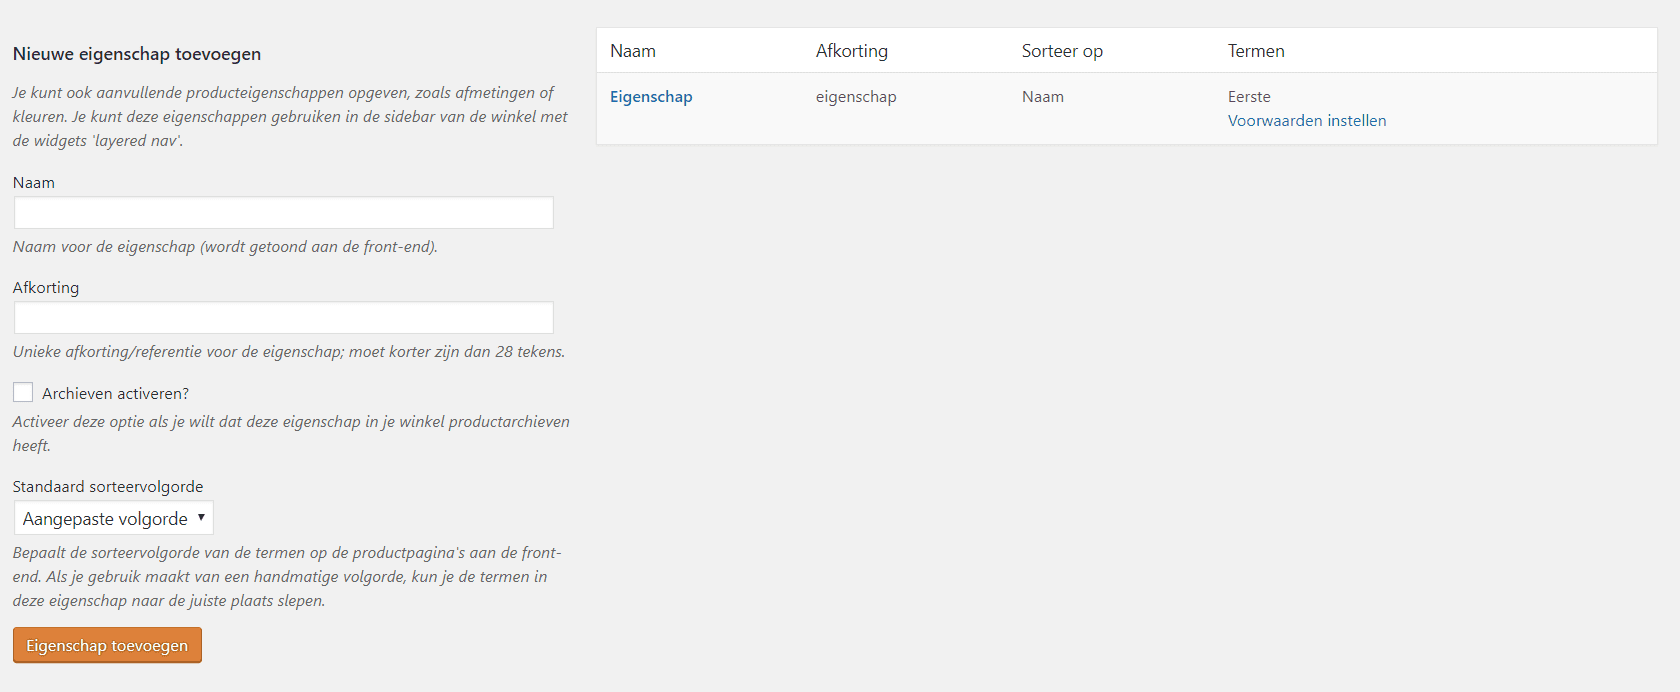Click the Voorwaarden instellen link
This screenshot has width=1680, height=692.
point(1307,121)
